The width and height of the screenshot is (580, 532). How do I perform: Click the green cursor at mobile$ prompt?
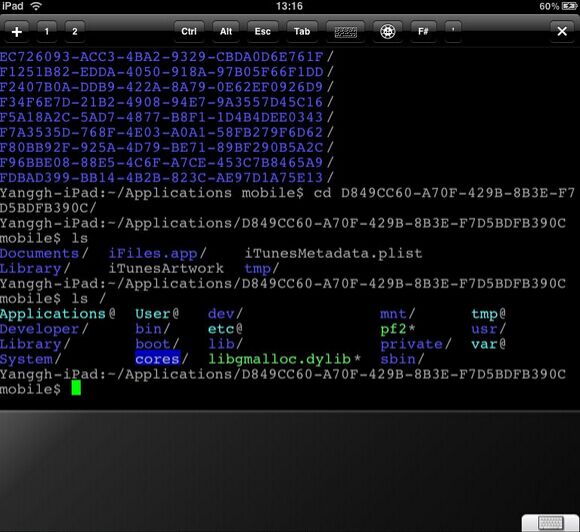coord(76,388)
